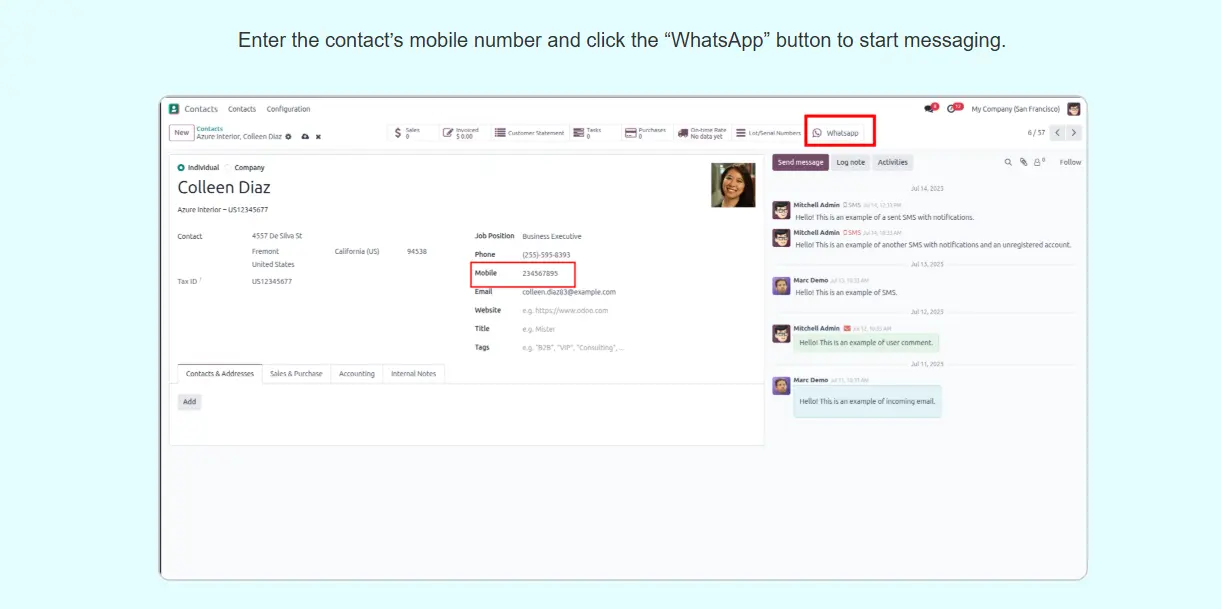This screenshot has width=1221, height=609.
Task: Open the activities clock icon
Action: pyautogui.click(x=954, y=109)
